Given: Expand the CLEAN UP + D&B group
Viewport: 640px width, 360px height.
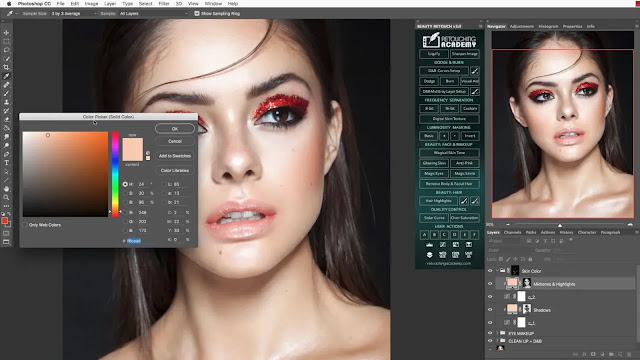Looking at the screenshot, I should (x=497, y=341).
